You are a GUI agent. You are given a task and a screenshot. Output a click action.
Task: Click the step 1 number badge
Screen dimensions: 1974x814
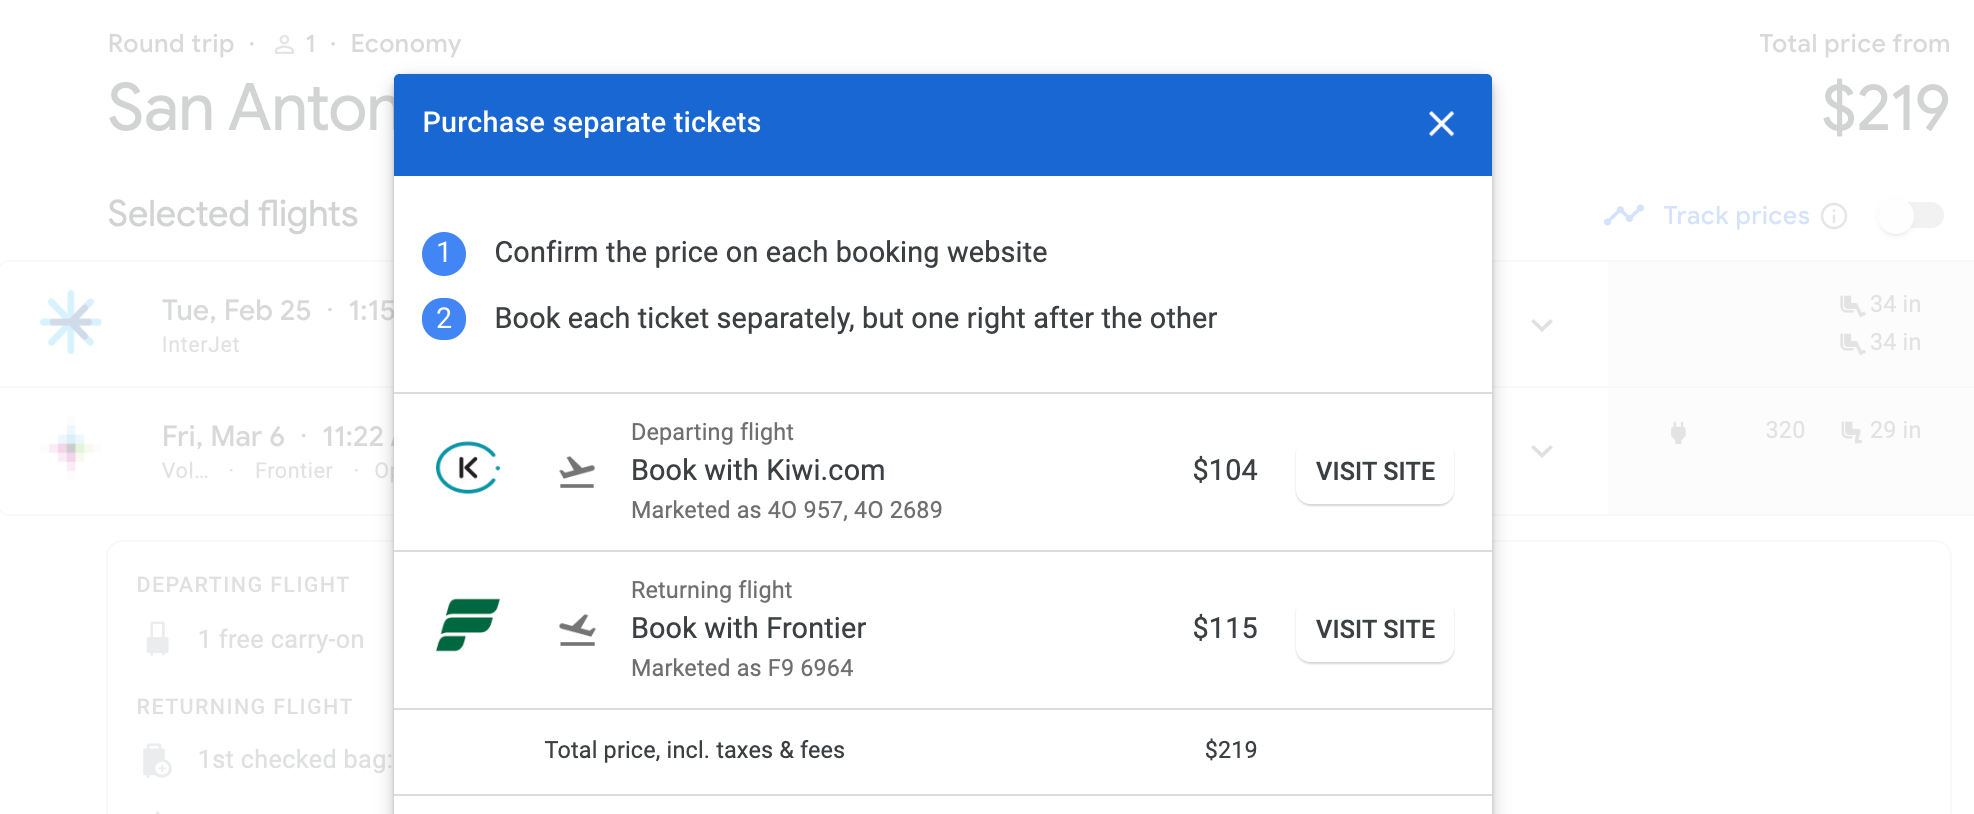coord(444,253)
